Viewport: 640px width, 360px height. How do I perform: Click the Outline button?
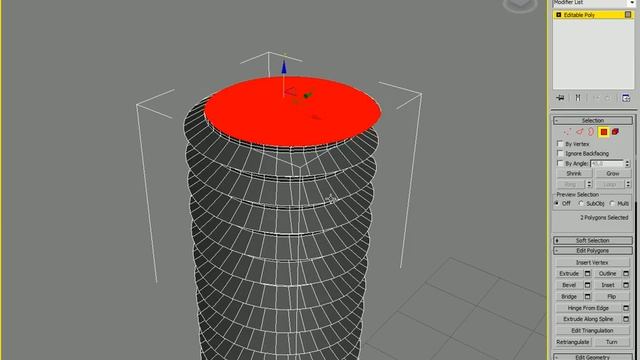coord(607,273)
